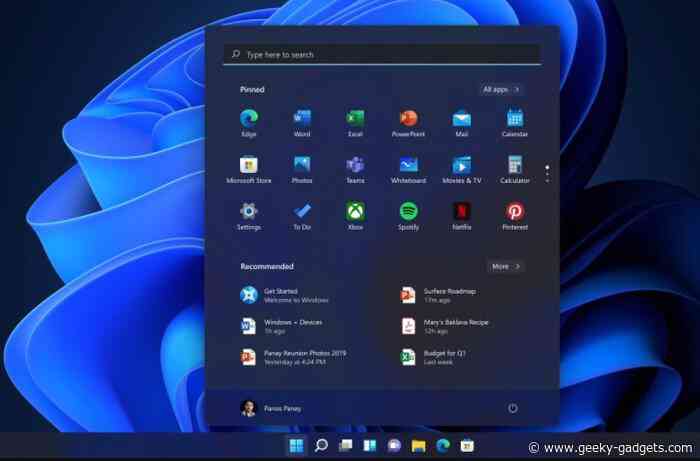This screenshot has width=700, height=461.
Task: Open Edge from pinned apps
Action: 249,123
